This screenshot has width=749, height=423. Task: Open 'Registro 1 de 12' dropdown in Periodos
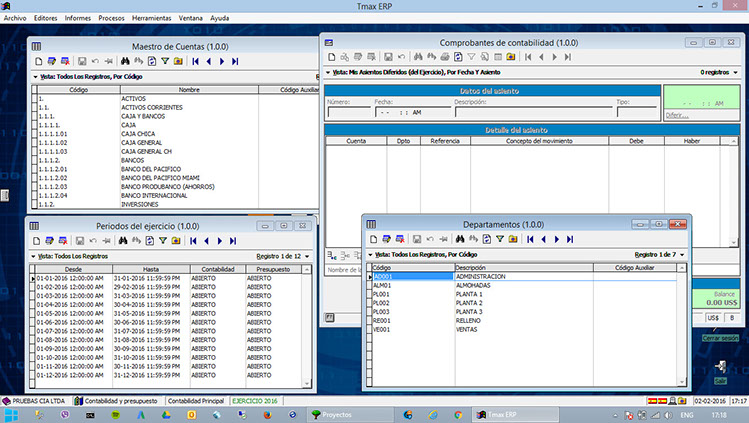[x=306, y=256]
